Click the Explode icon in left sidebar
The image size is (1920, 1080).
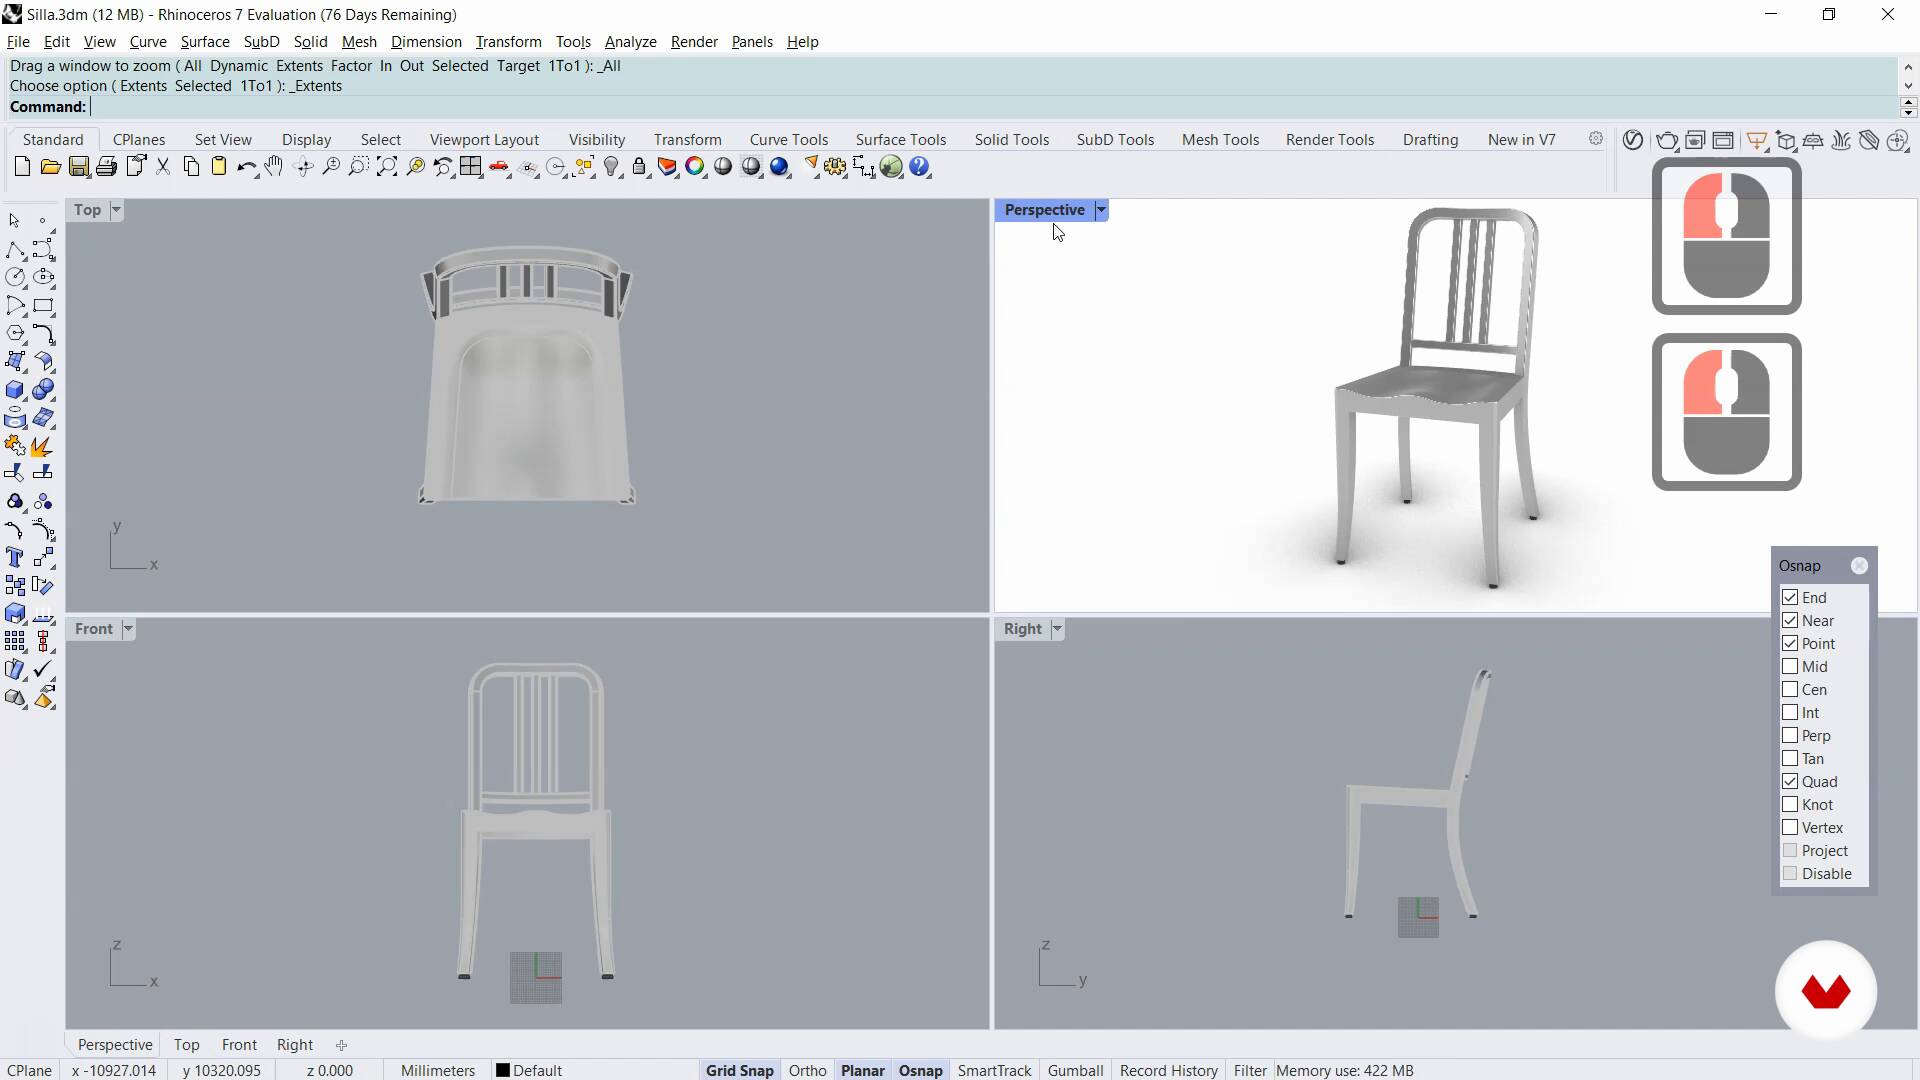coord(42,446)
